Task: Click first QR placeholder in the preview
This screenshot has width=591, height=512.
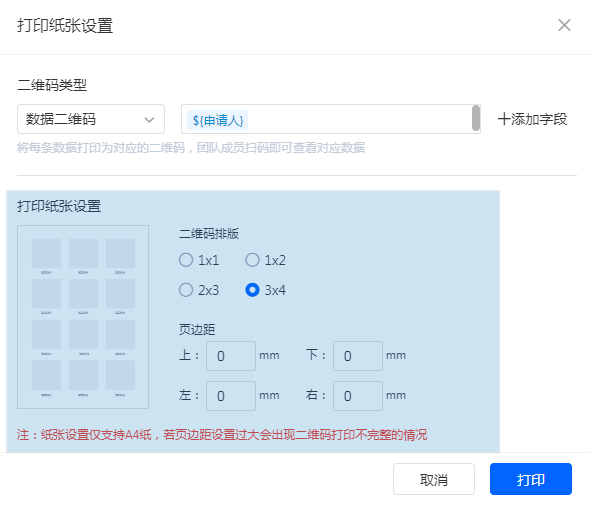Action: pyautogui.click(x=46, y=253)
